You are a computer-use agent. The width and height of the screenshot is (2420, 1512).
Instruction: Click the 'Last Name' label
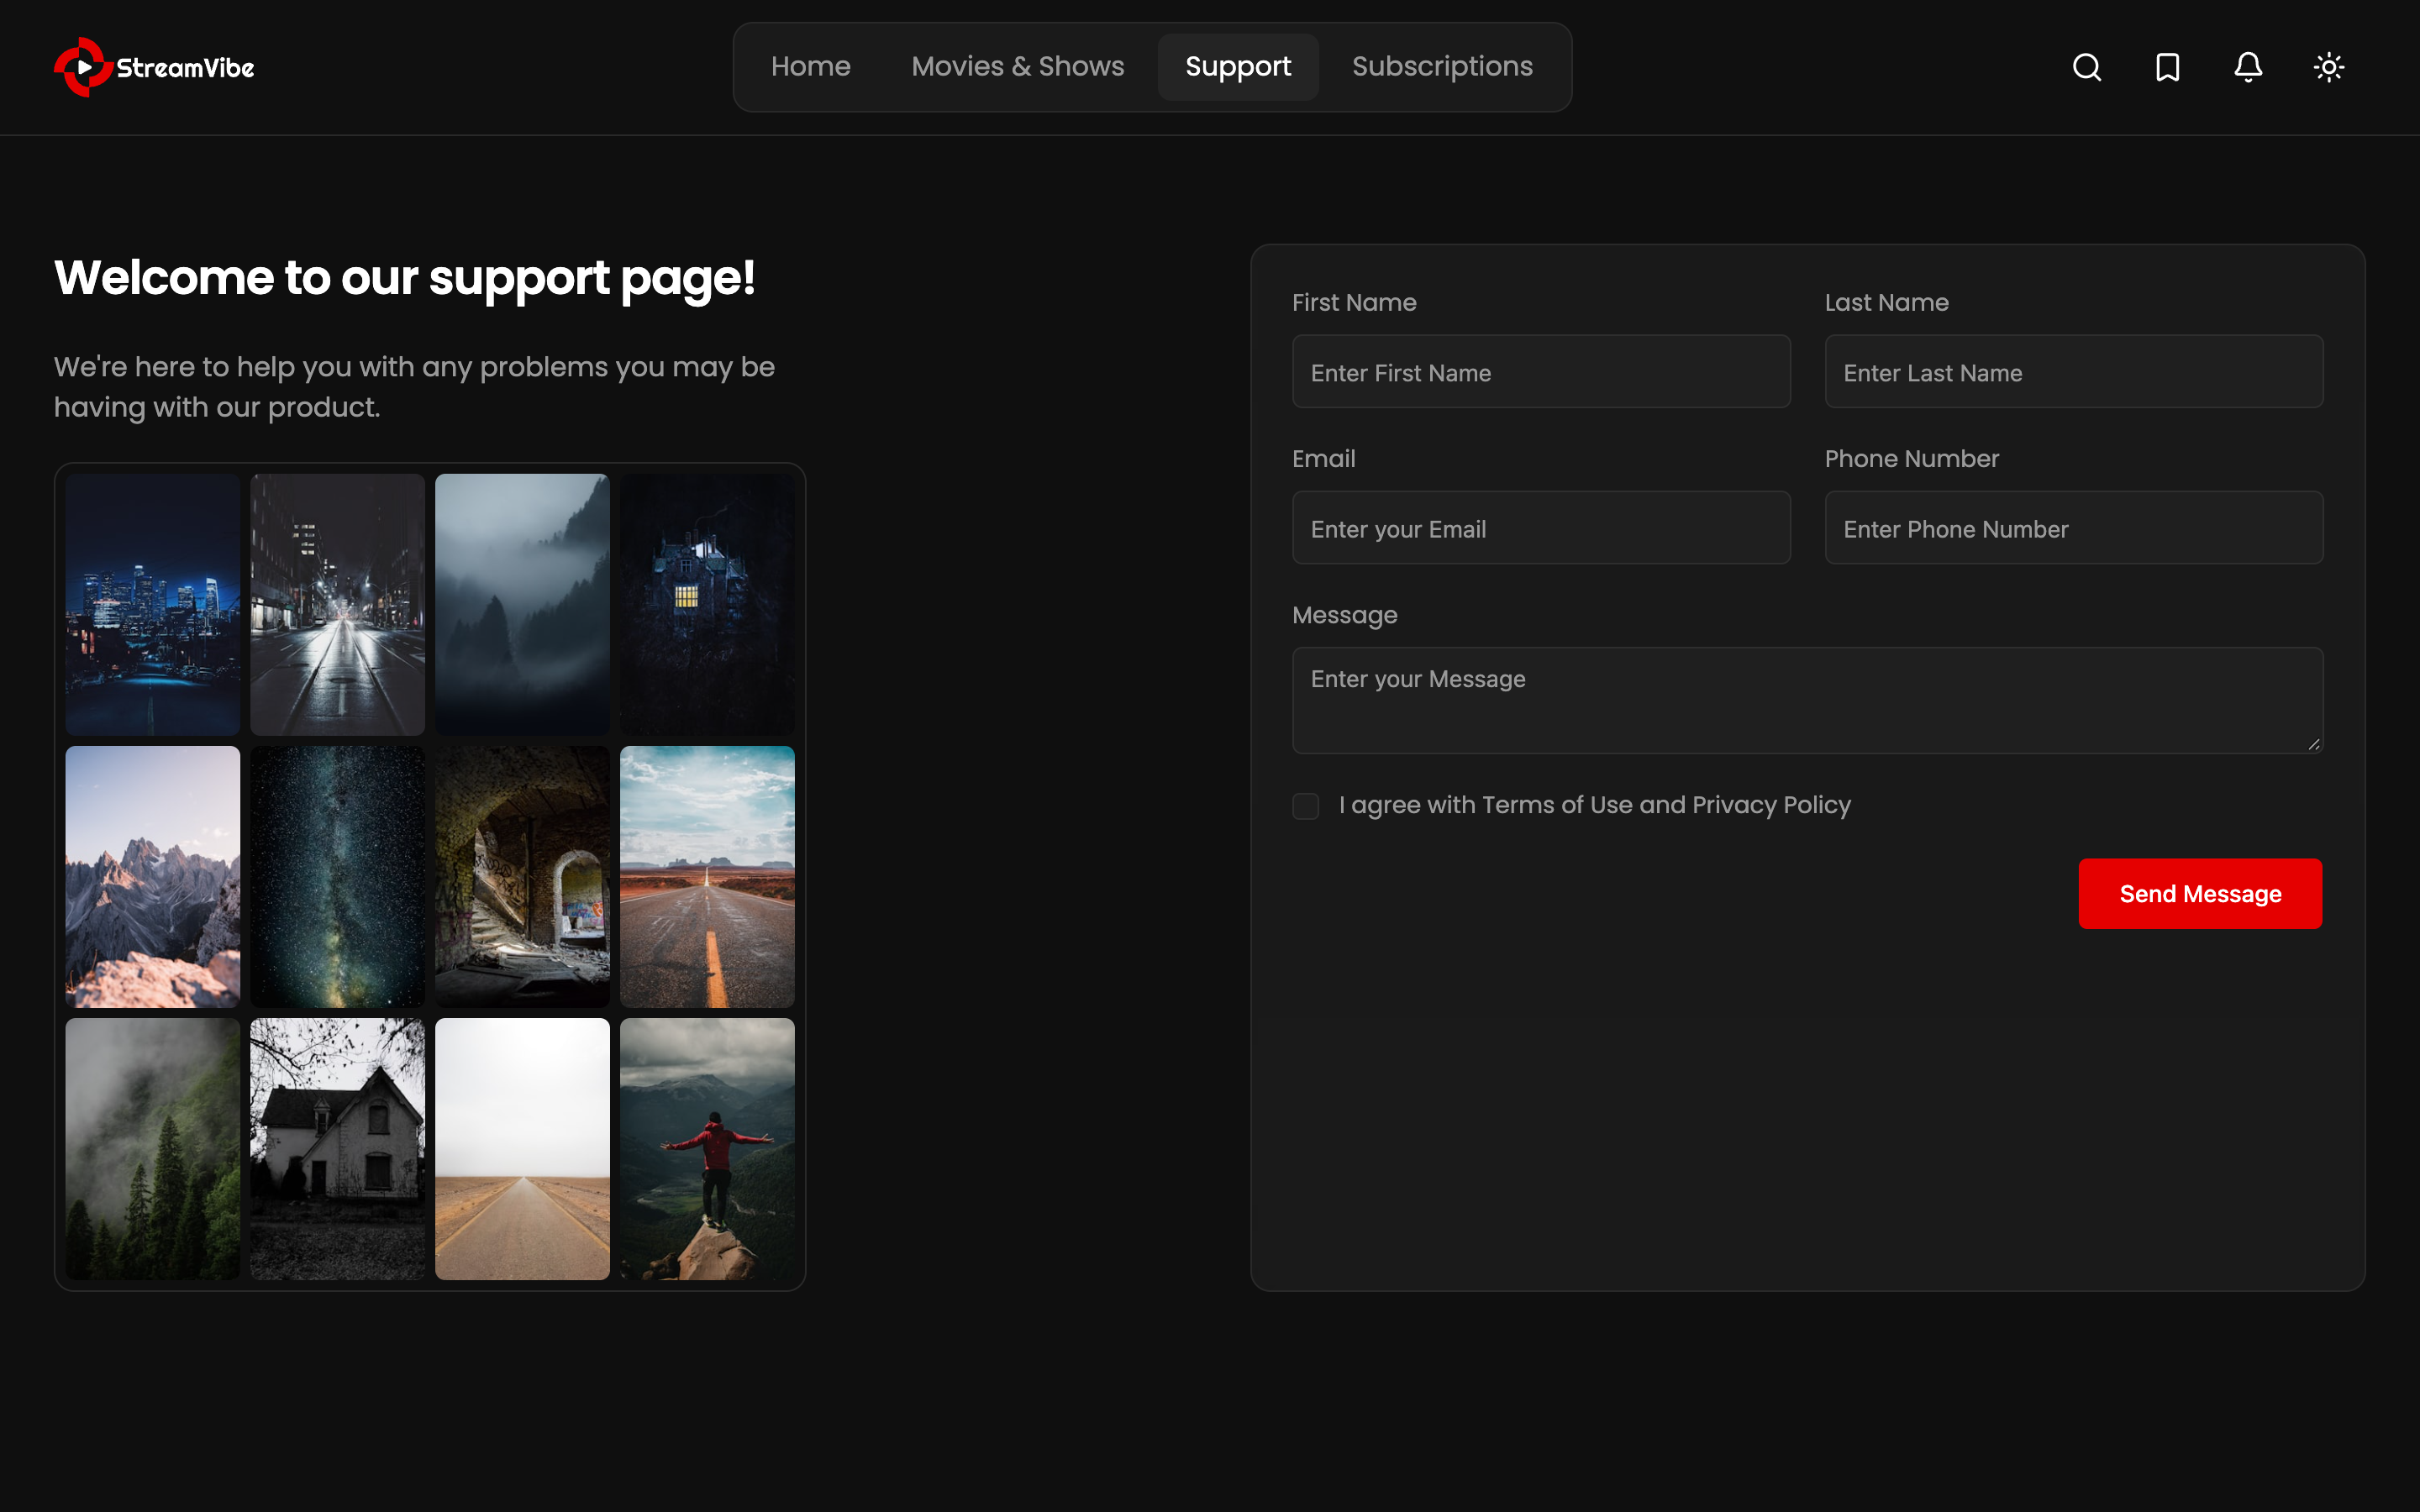click(x=1886, y=302)
